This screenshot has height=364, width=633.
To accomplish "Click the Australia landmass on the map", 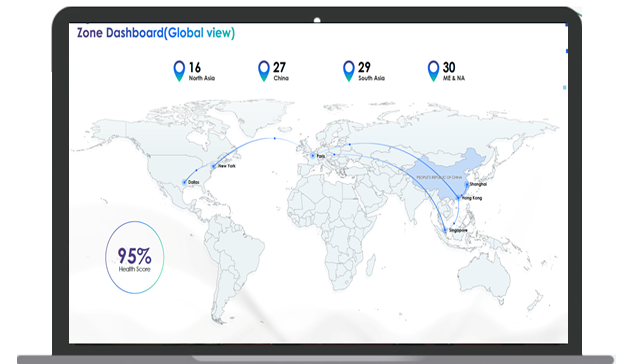I will (482, 276).
